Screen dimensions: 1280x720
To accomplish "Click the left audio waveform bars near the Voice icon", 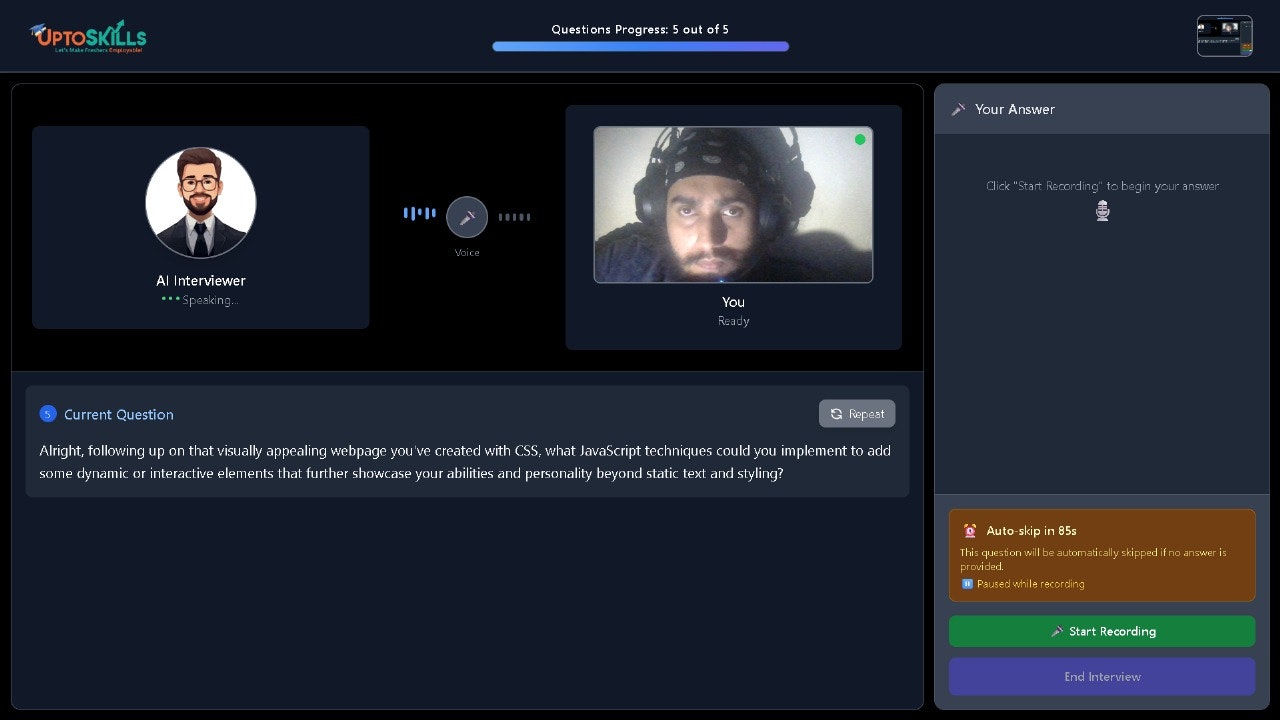I will tap(419, 212).
